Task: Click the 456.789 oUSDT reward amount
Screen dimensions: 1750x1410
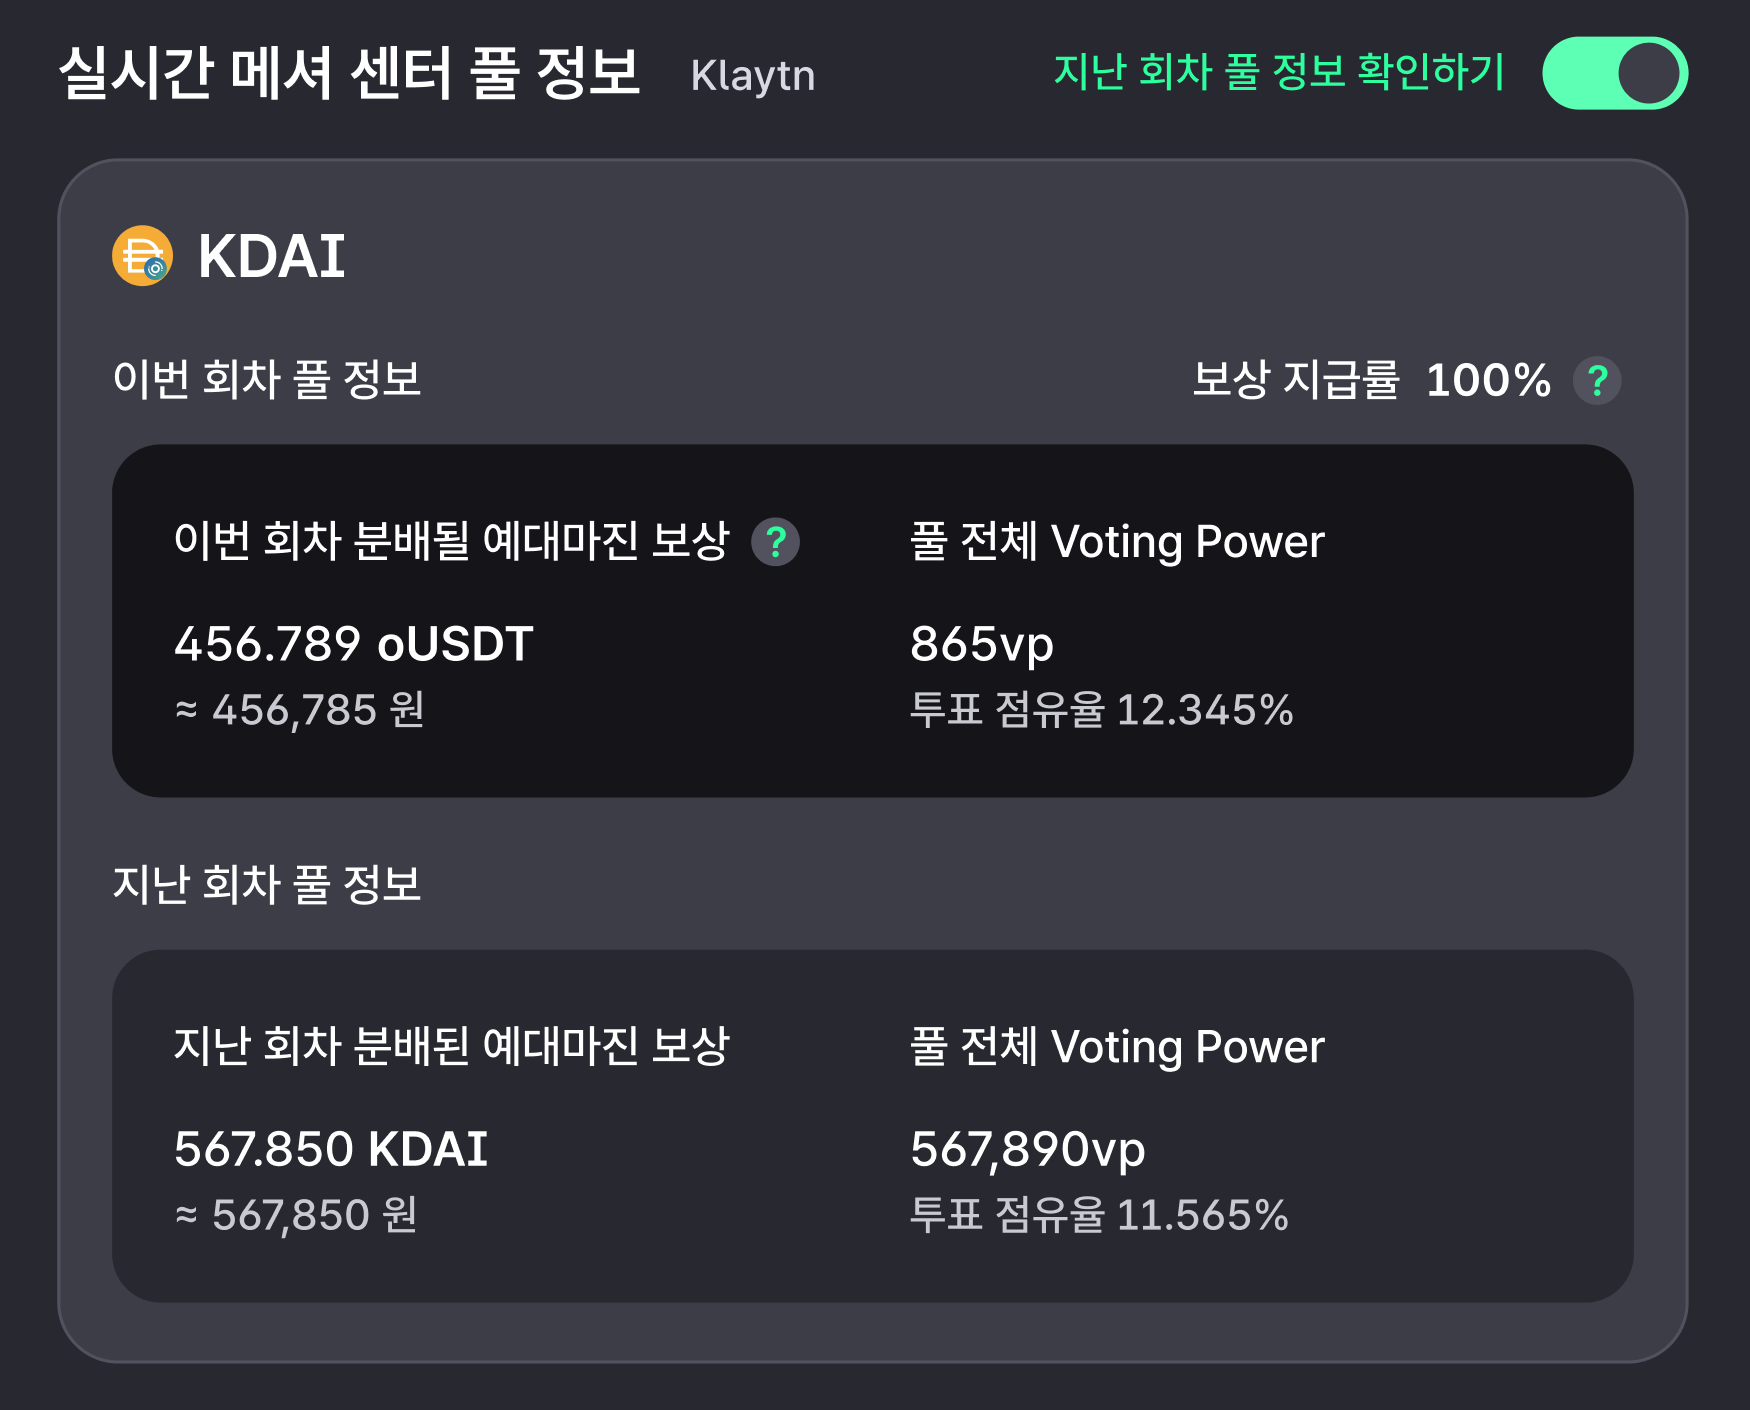Action: click(354, 644)
